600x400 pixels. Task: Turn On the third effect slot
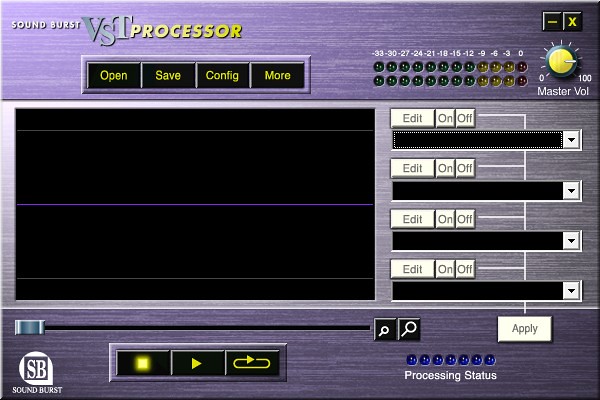[x=445, y=219]
